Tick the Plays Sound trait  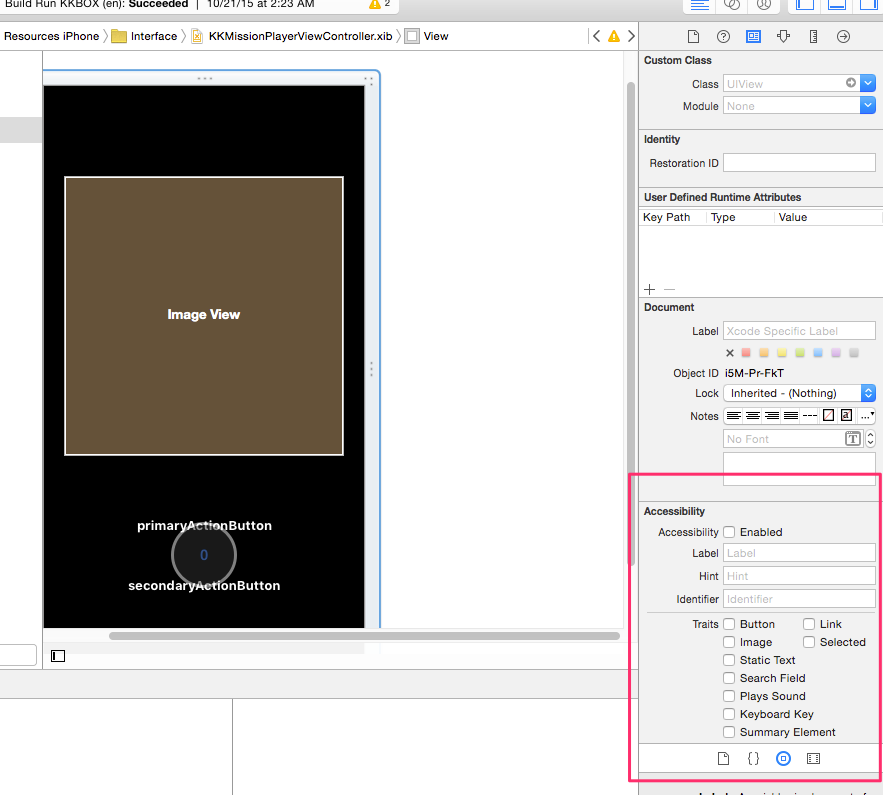tap(729, 696)
